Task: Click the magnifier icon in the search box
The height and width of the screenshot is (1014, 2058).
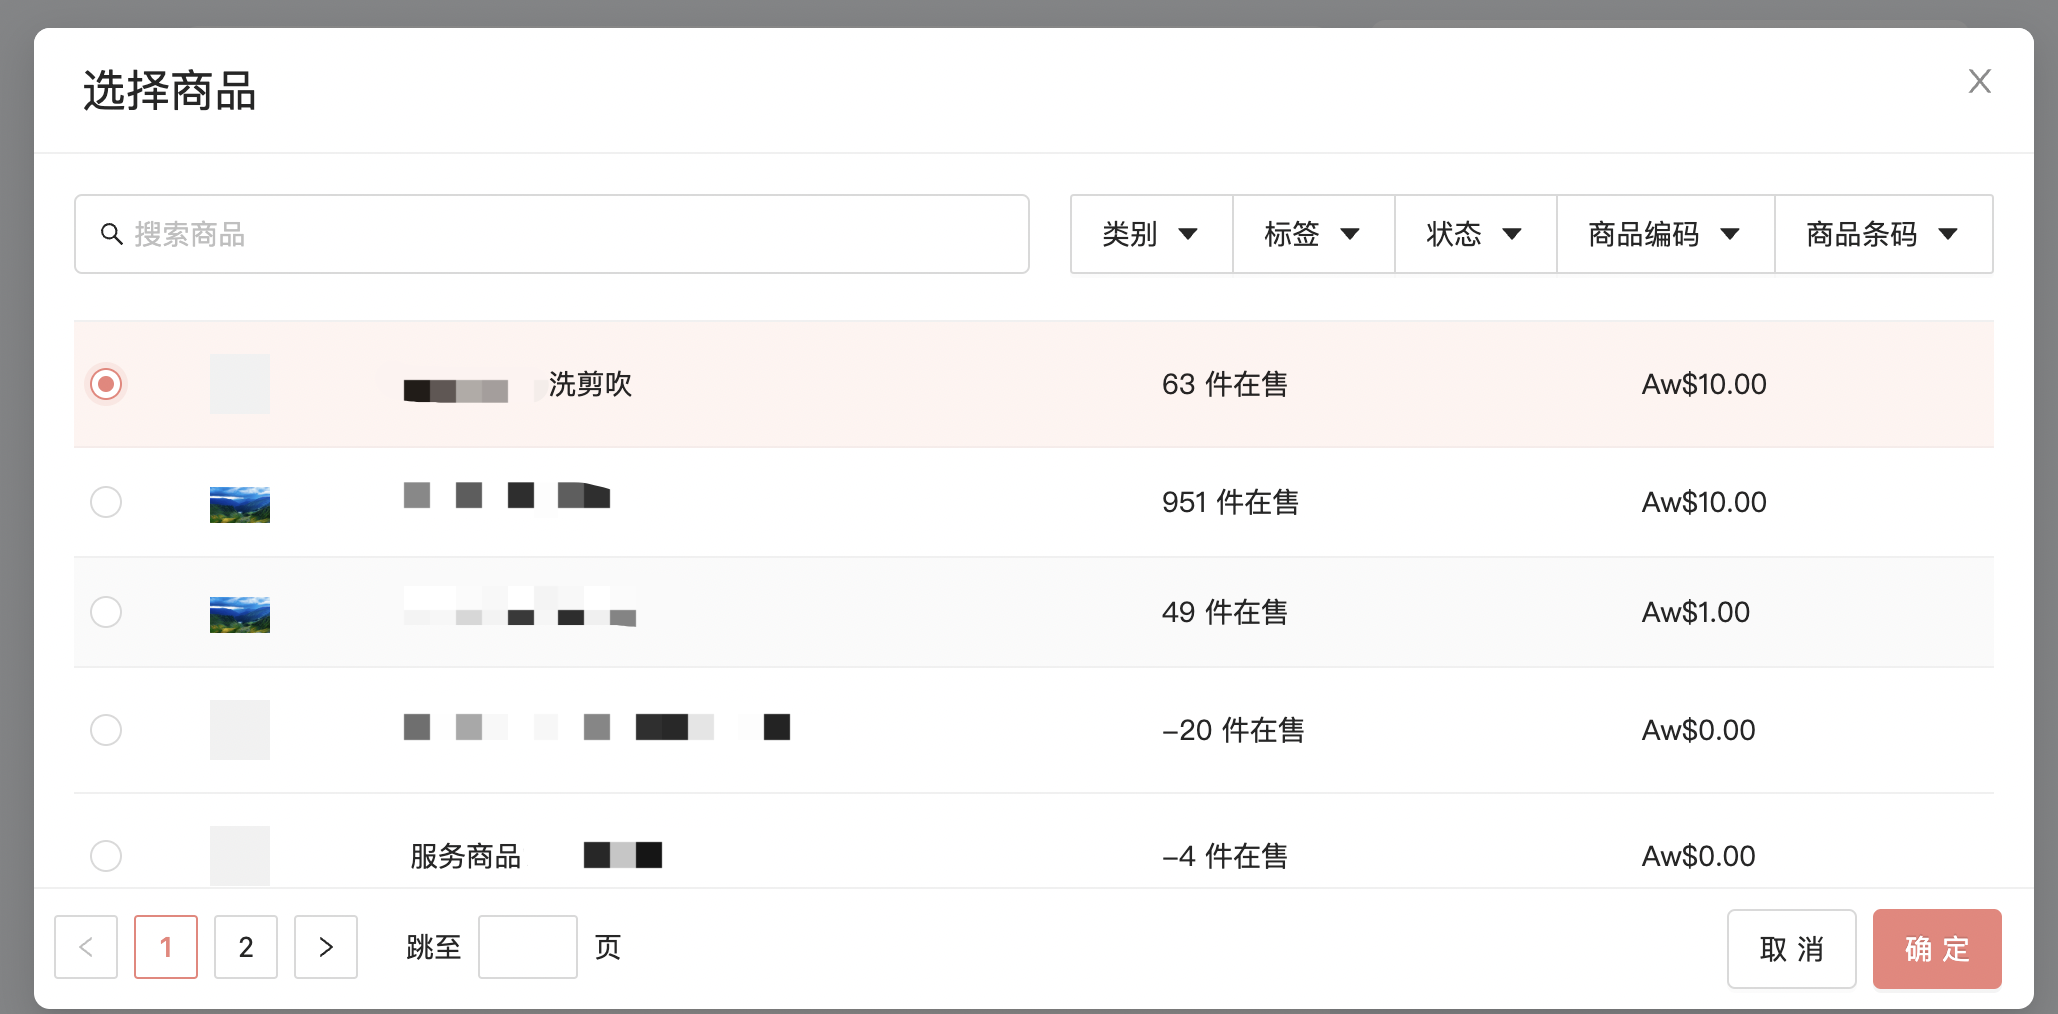Action: click(x=112, y=234)
